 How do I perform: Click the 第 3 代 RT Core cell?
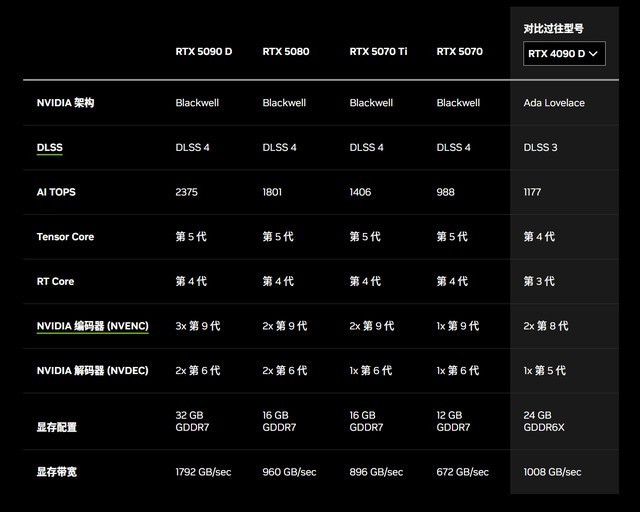click(x=539, y=281)
